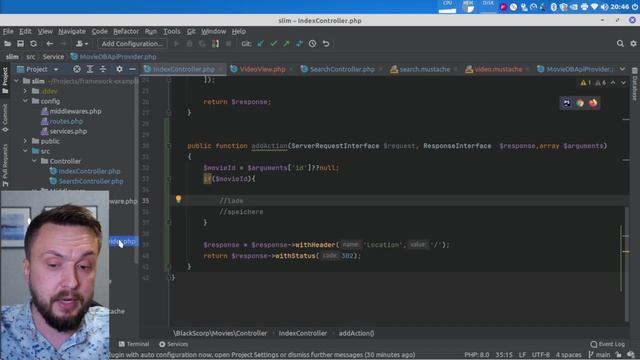Collapse the Controller folder
Viewport: 640px width, 360px height.
(x=34, y=161)
